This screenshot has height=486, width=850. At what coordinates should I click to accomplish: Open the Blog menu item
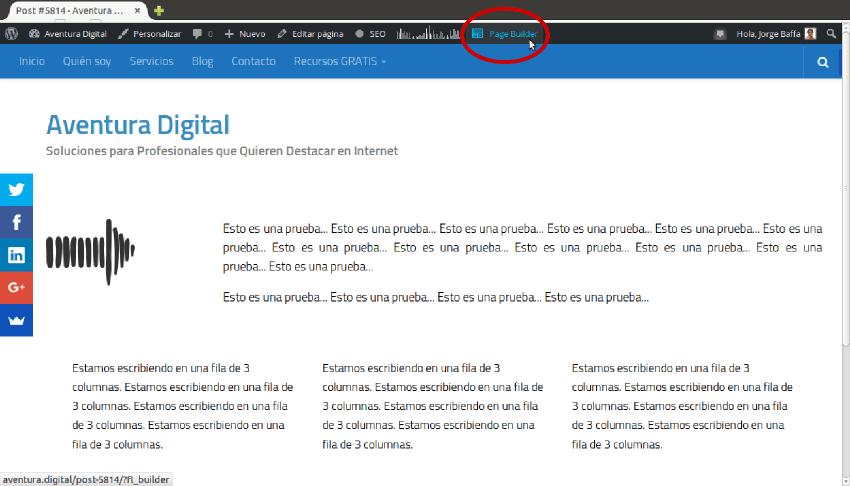tap(202, 62)
